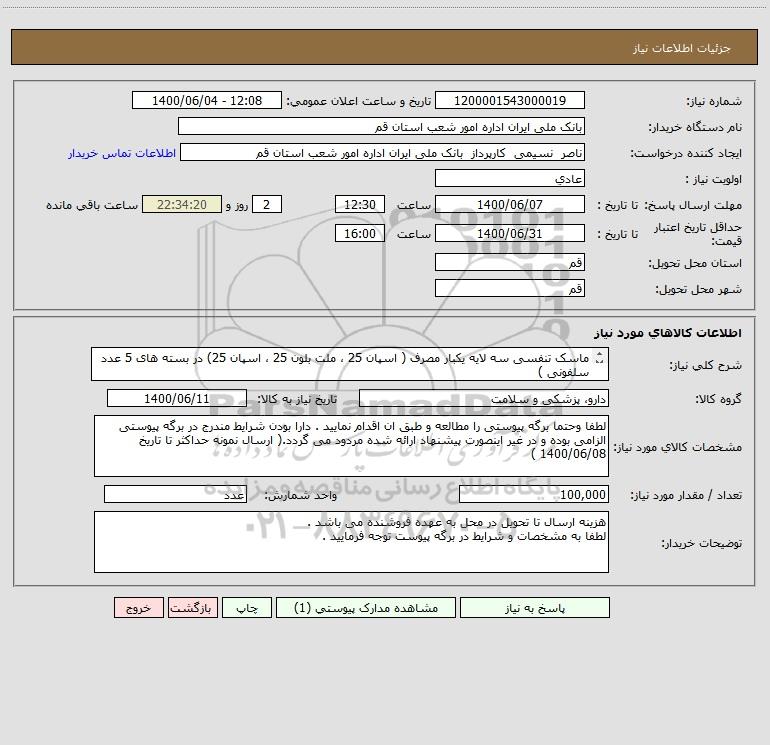Open مشاهده مدارک پیوستی (1) attachments
Viewport: 770px width, 745px height.
366,608
